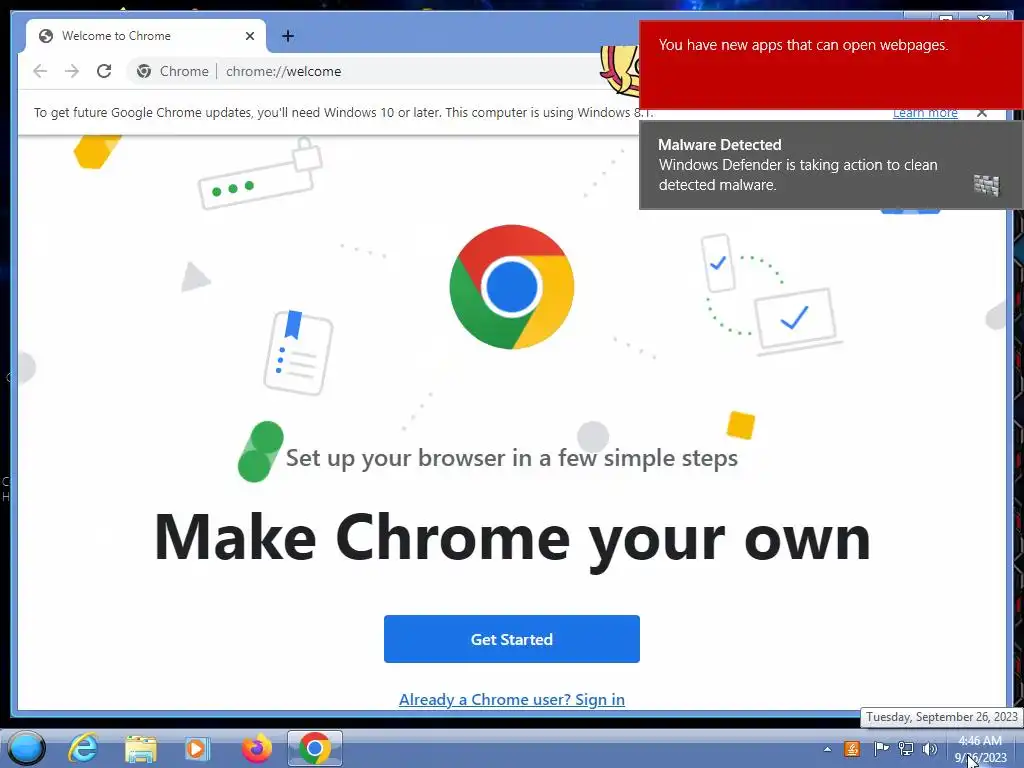1024x768 pixels.
Task: Launch Internet Explorer from taskbar
Action: coord(84,748)
